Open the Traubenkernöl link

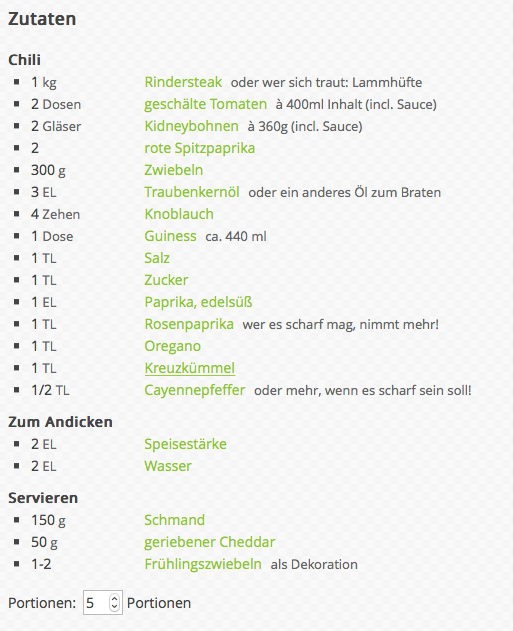click(x=192, y=192)
